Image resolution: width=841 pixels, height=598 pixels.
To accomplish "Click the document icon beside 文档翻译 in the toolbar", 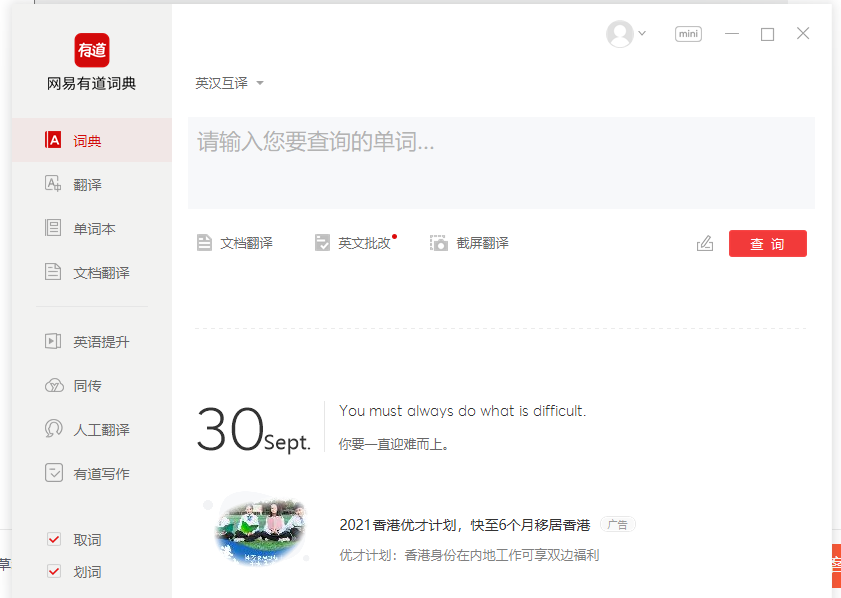I will [x=204, y=243].
